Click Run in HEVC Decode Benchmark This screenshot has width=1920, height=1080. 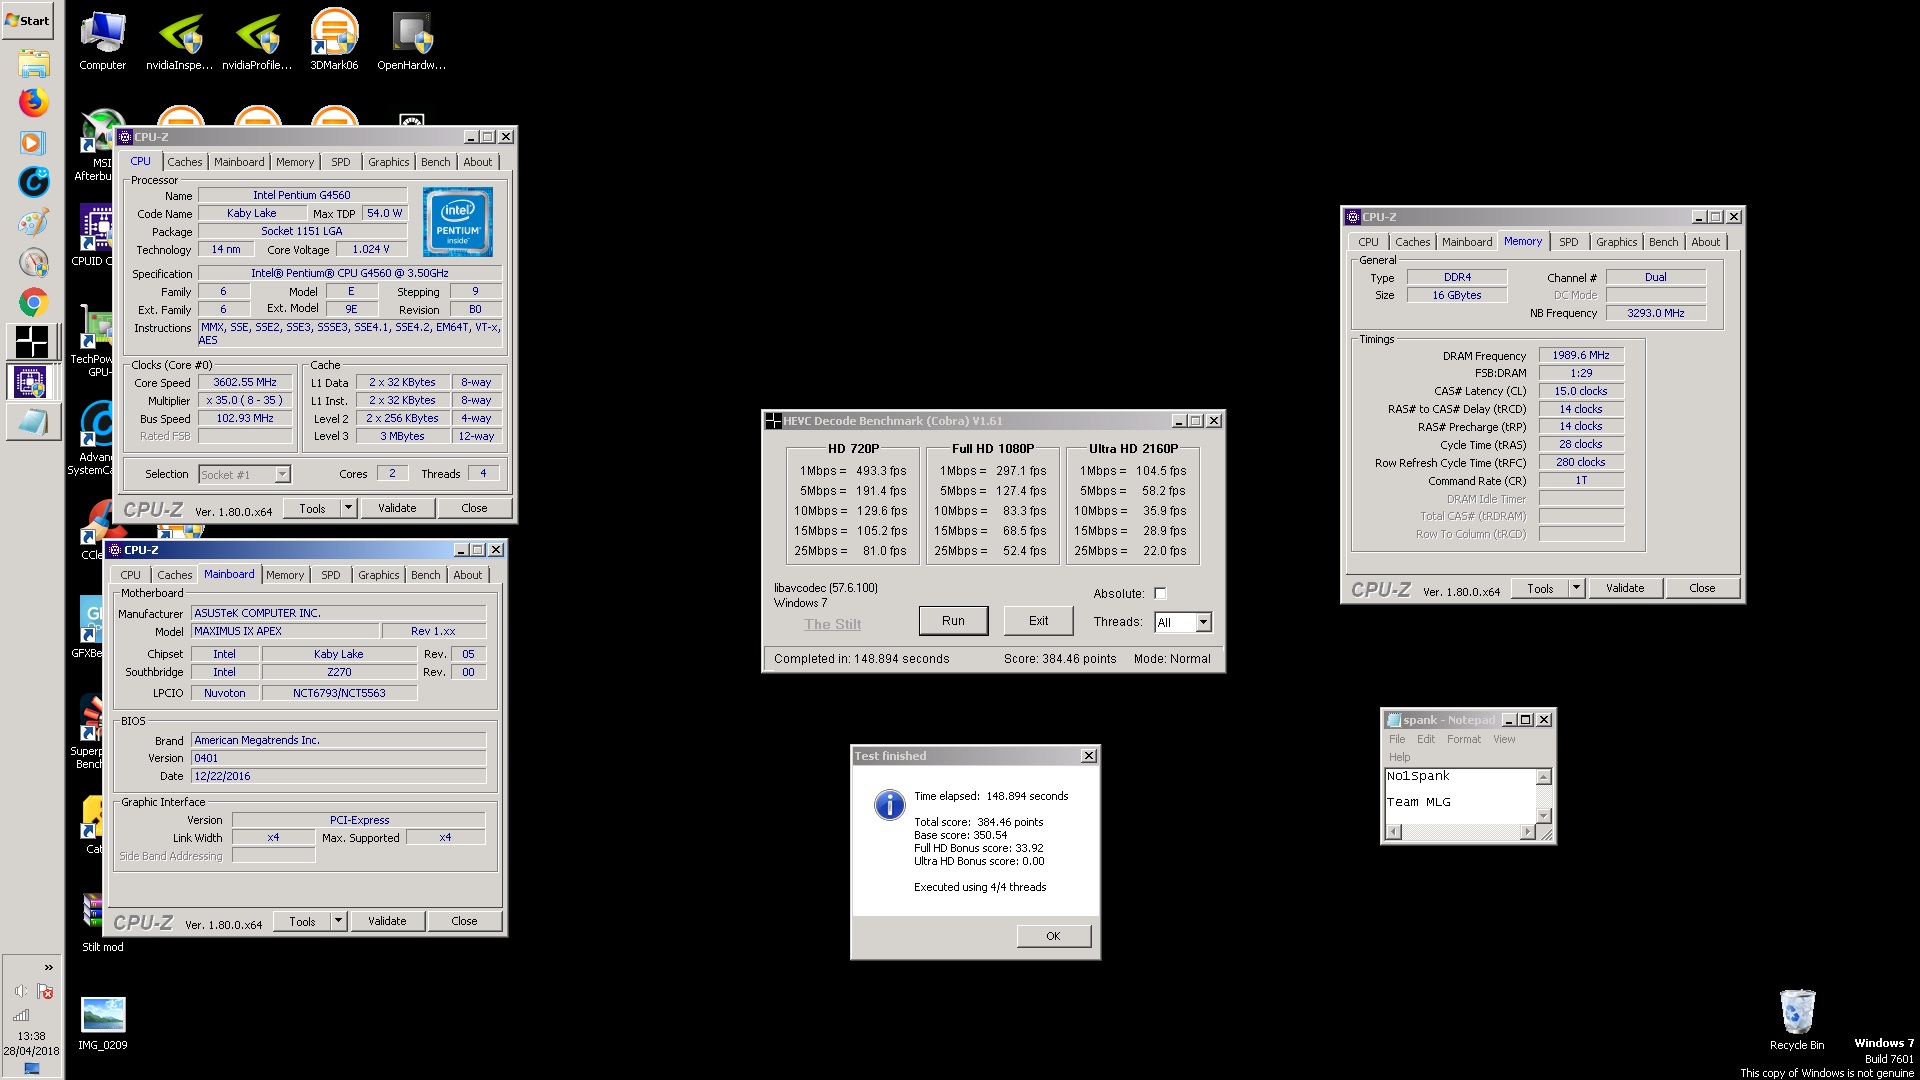pos(953,621)
